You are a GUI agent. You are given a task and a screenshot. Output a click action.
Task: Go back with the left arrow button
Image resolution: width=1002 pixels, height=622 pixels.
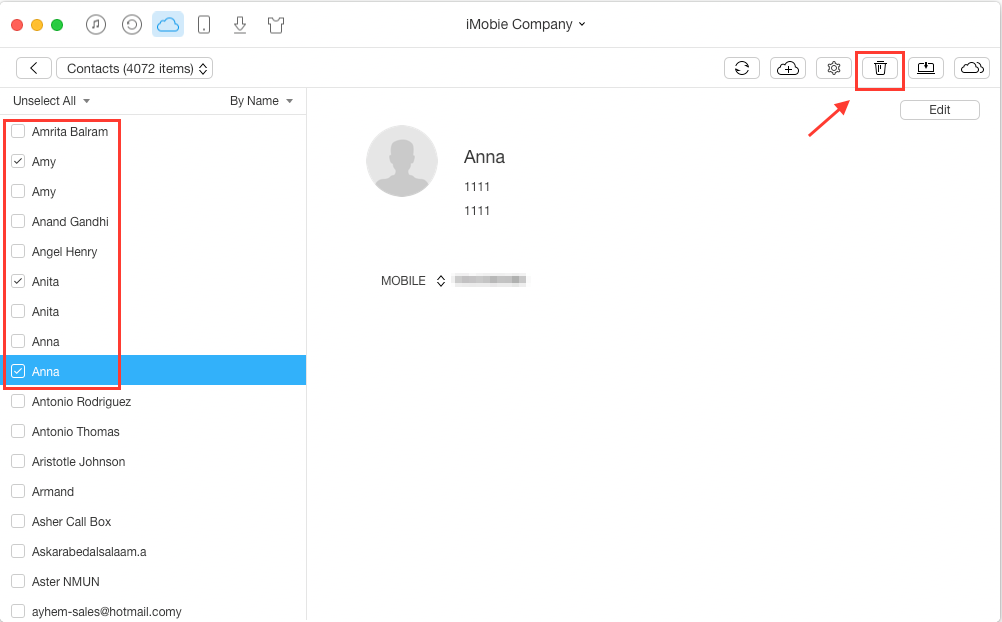[x=34, y=68]
